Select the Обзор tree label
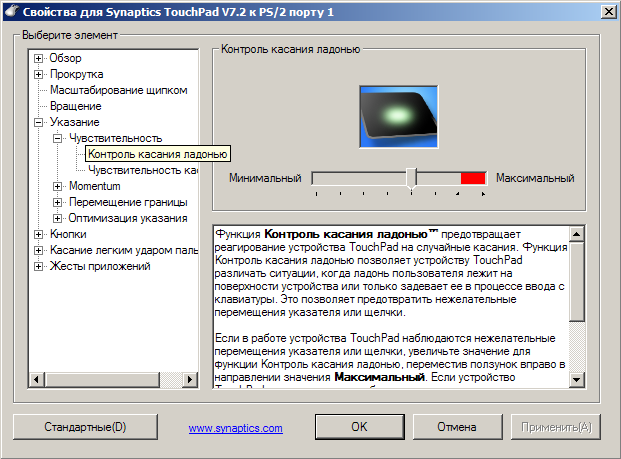Viewport: 621px width, 459px height. (65, 58)
